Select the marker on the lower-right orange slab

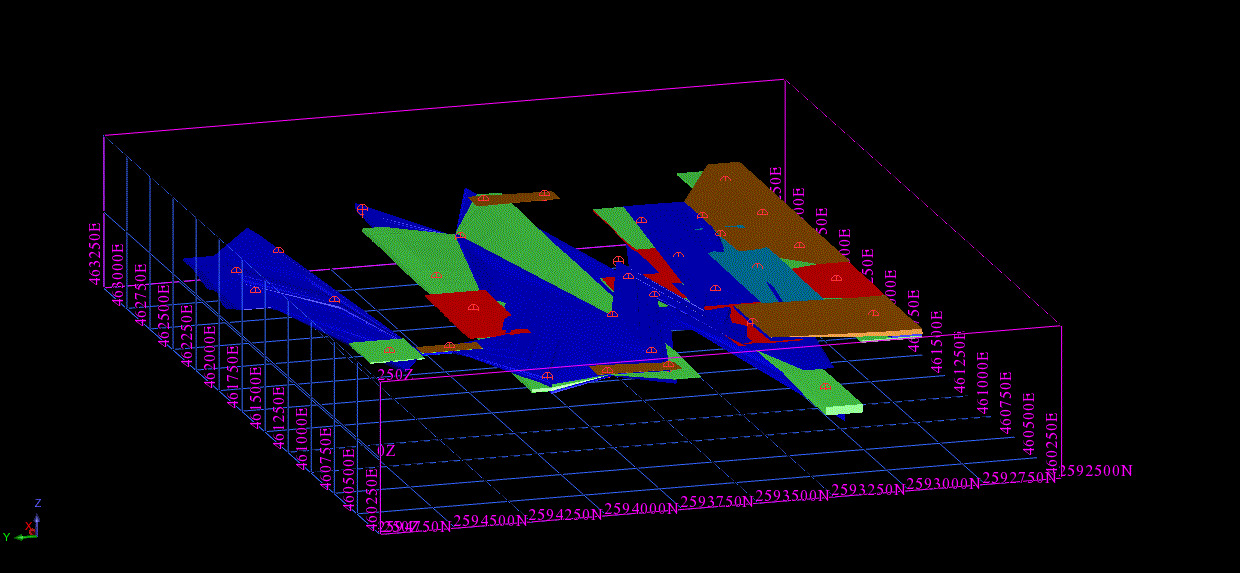point(875,313)
